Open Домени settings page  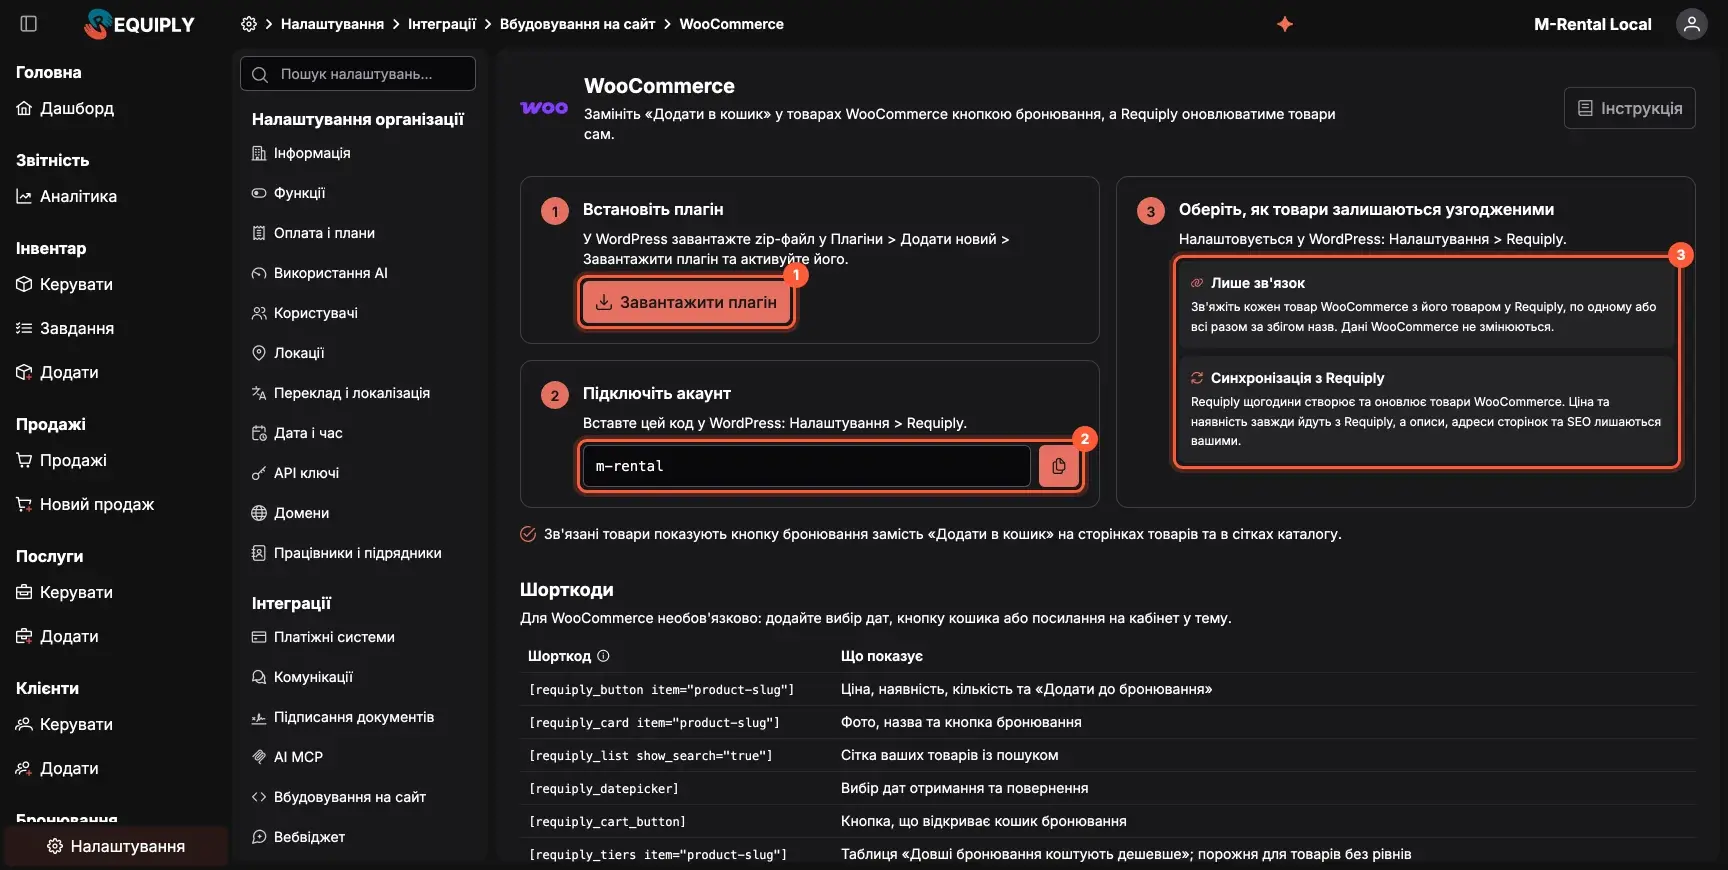tap(290, 513)
